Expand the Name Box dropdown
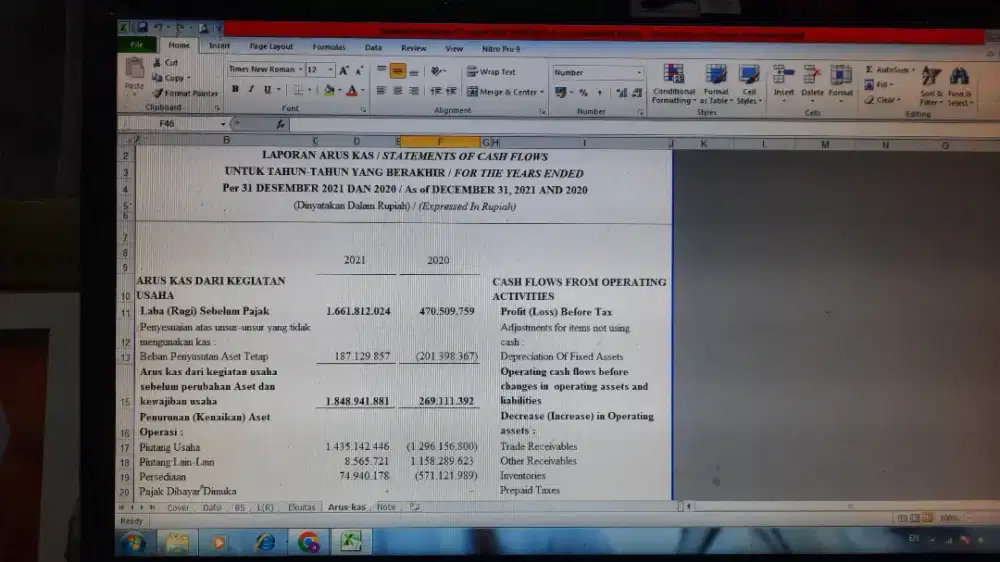 pos(223,124)
